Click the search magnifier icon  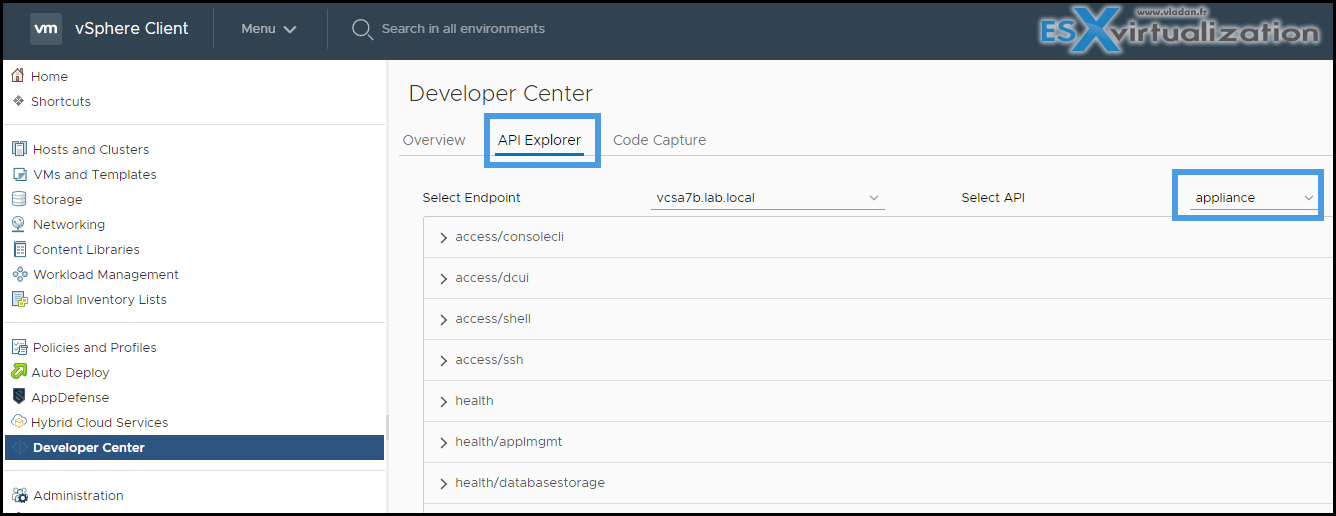tap(362, 29)
